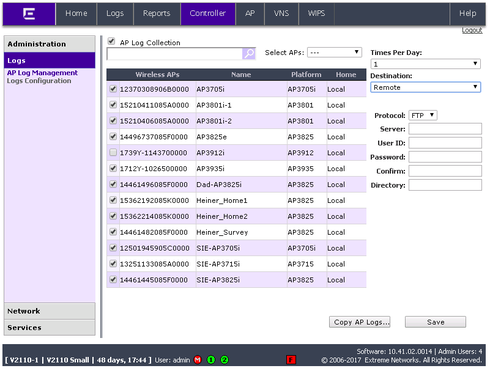Click the Directory input field
This screenshot has height=371, width=490.
point(445,185)
